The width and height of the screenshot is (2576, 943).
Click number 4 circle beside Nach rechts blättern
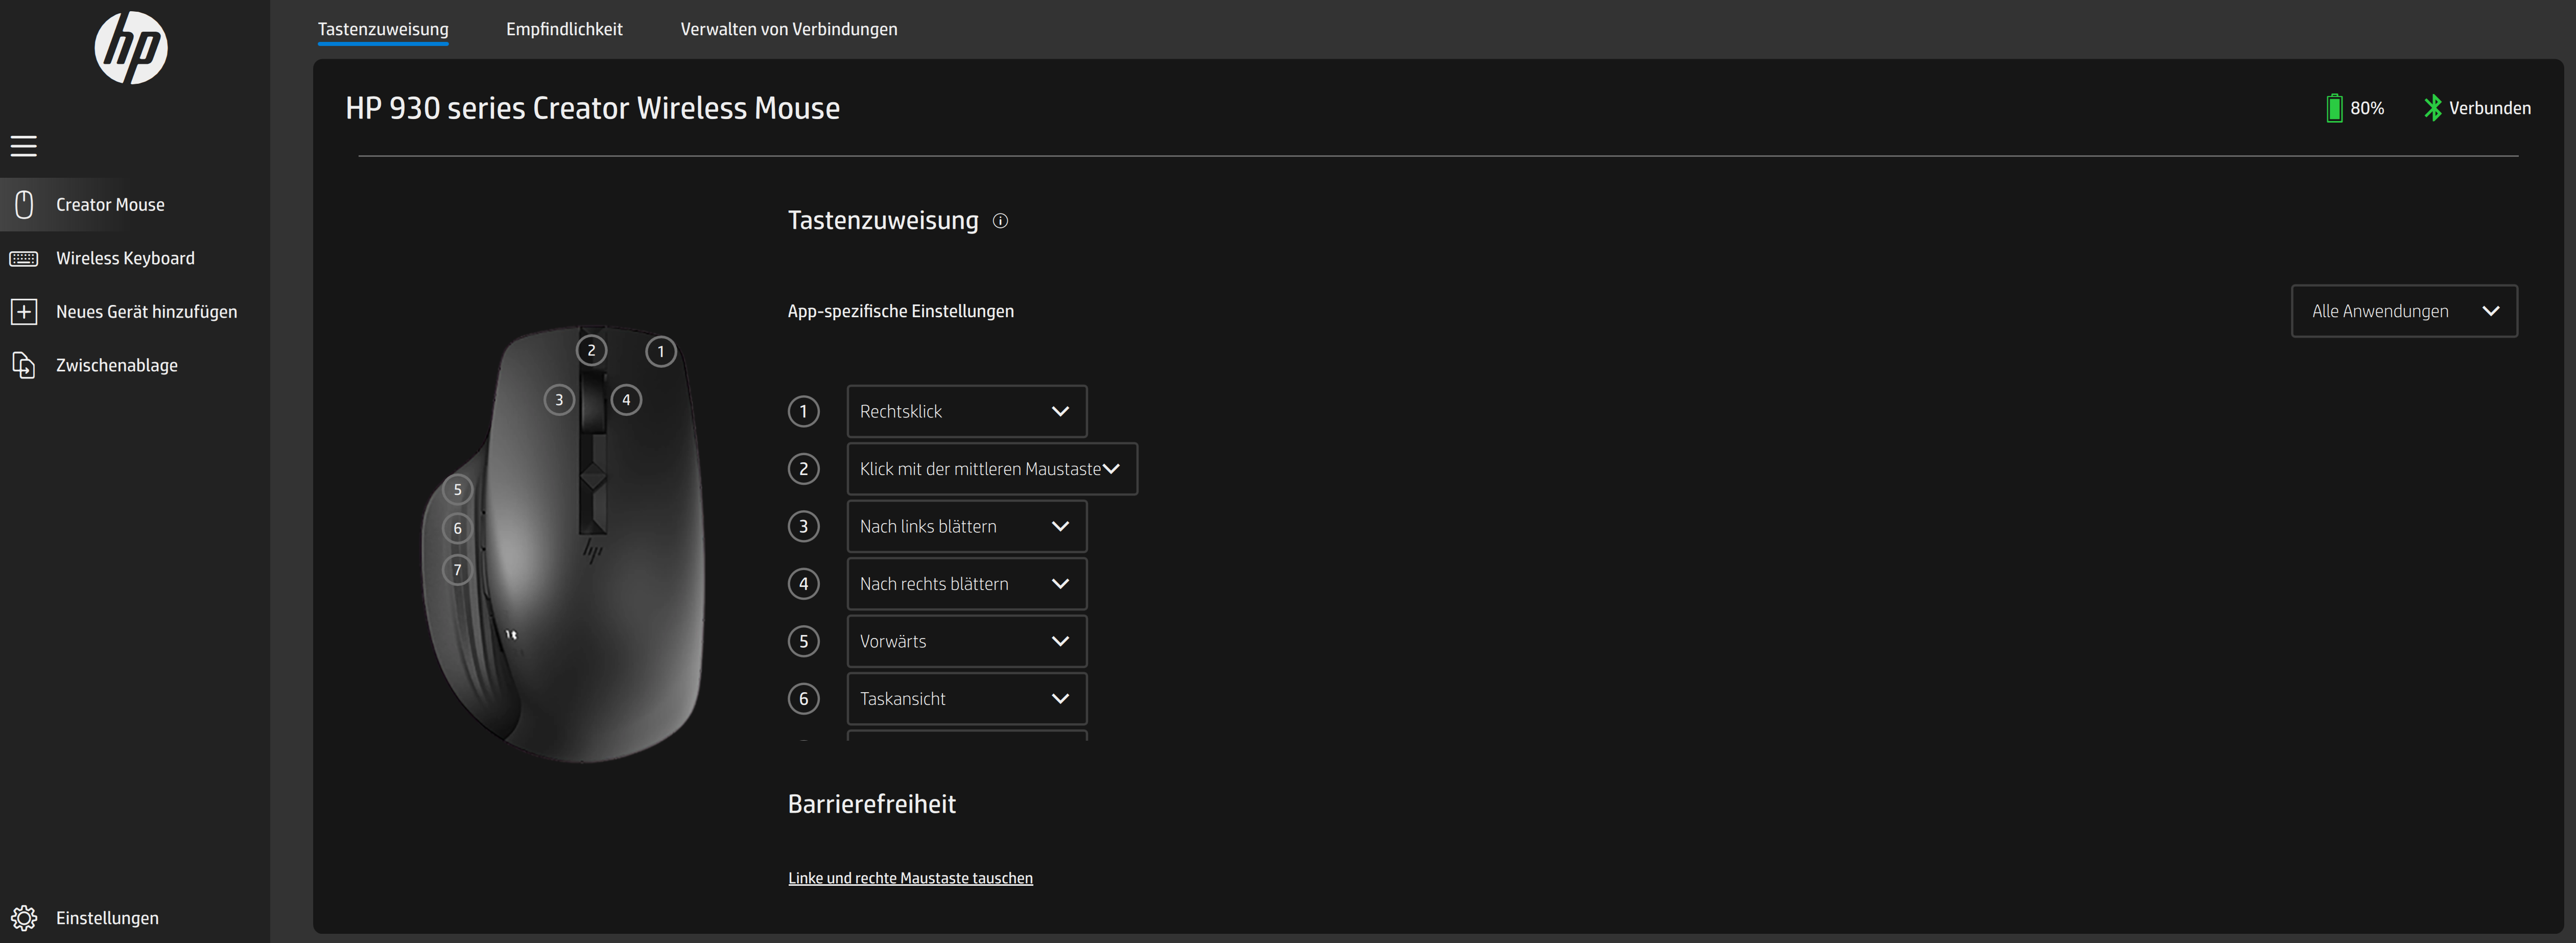coord(803,584)
